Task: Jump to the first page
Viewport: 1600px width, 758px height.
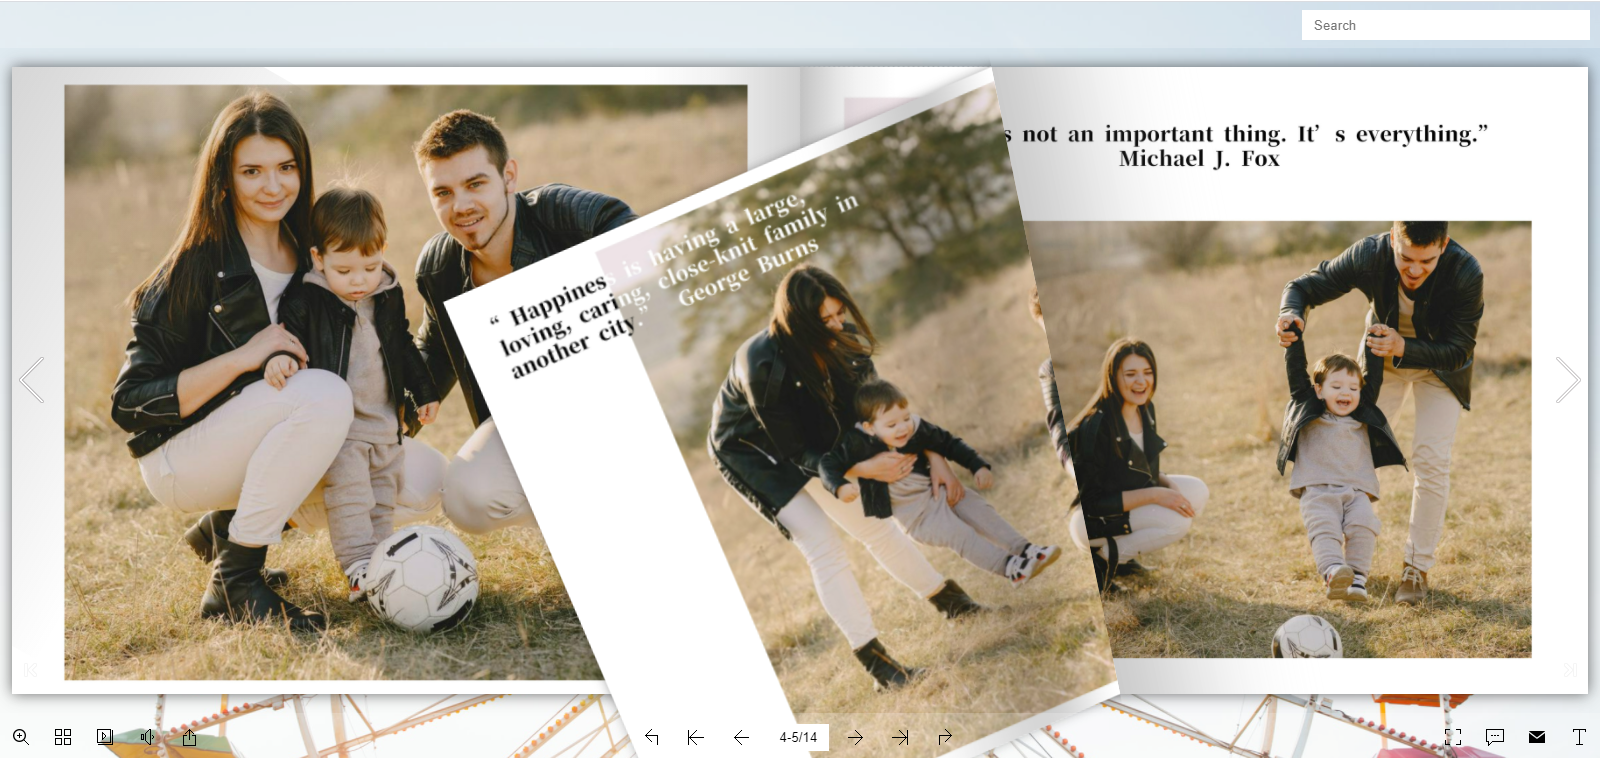Action: [696, 737]
